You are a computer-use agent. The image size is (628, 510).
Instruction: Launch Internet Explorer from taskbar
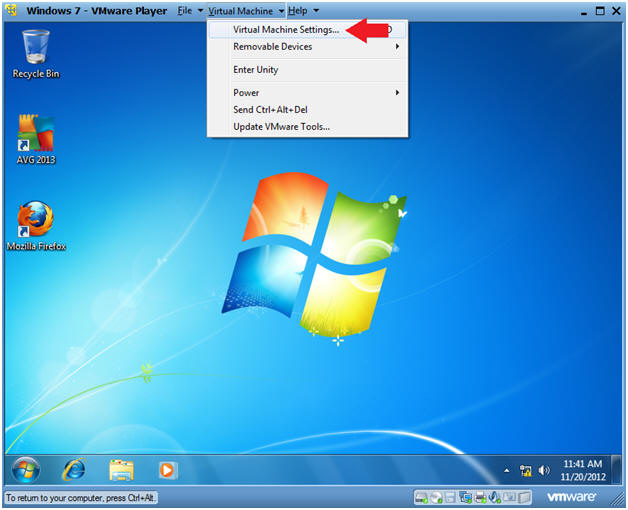(74, 470)
